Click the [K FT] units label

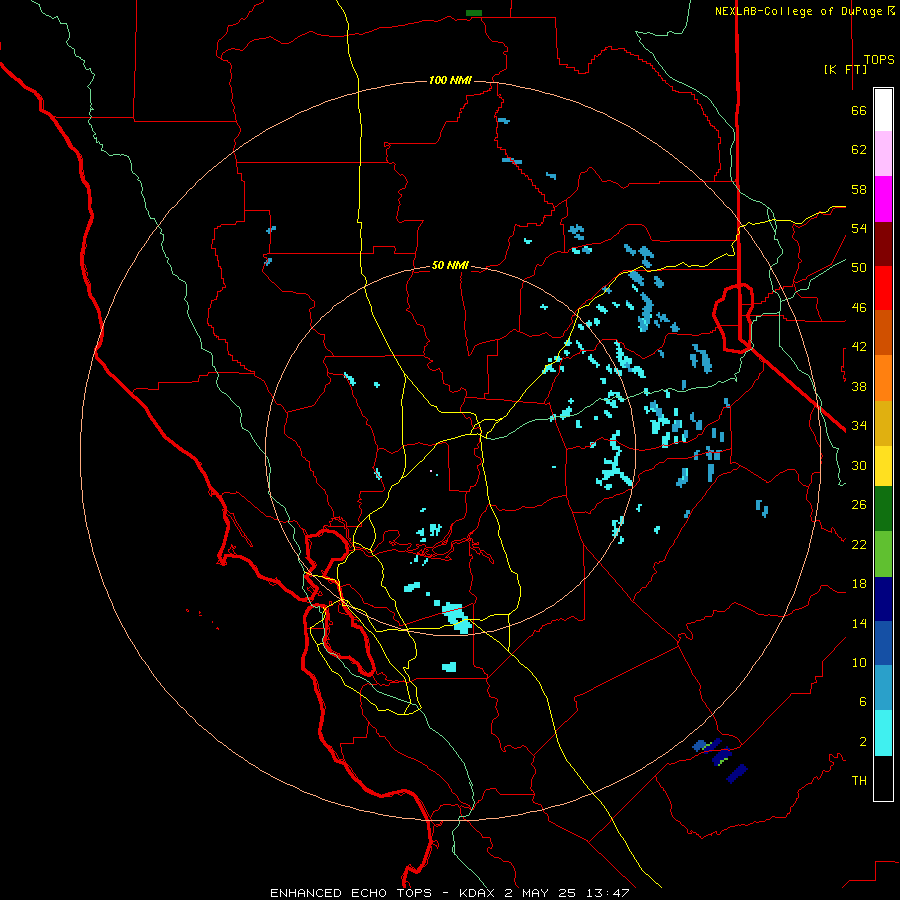click(845, 69)
